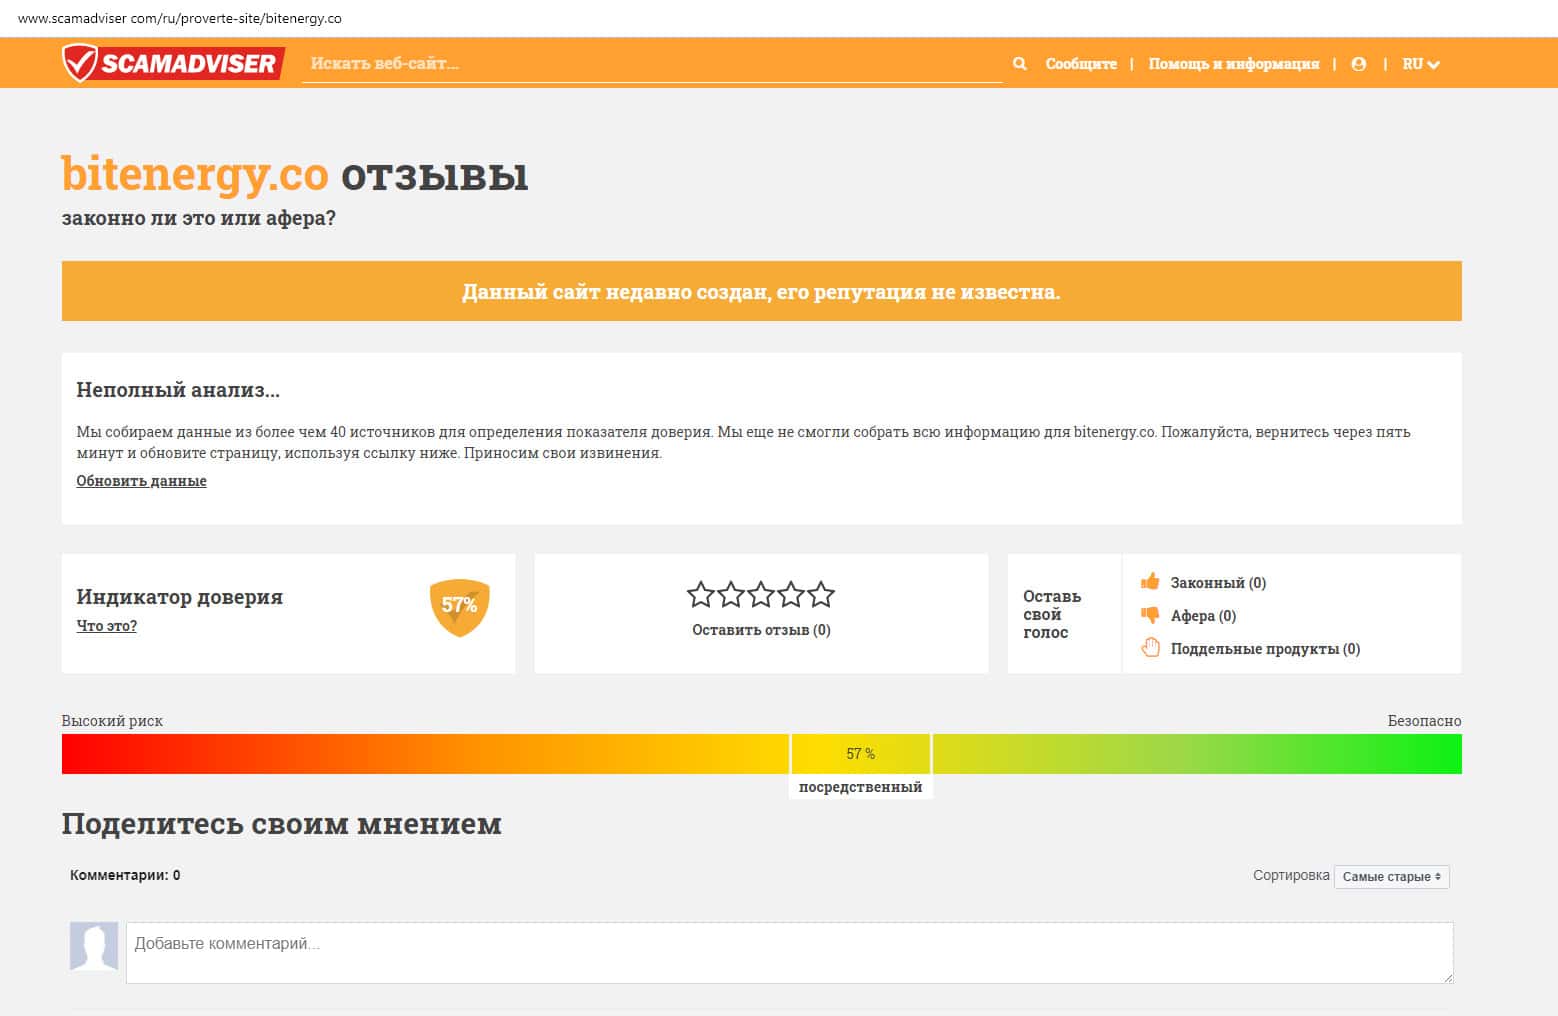
Task: Focus the Добавьте комментарий text box
Action: tap(789, 952)
